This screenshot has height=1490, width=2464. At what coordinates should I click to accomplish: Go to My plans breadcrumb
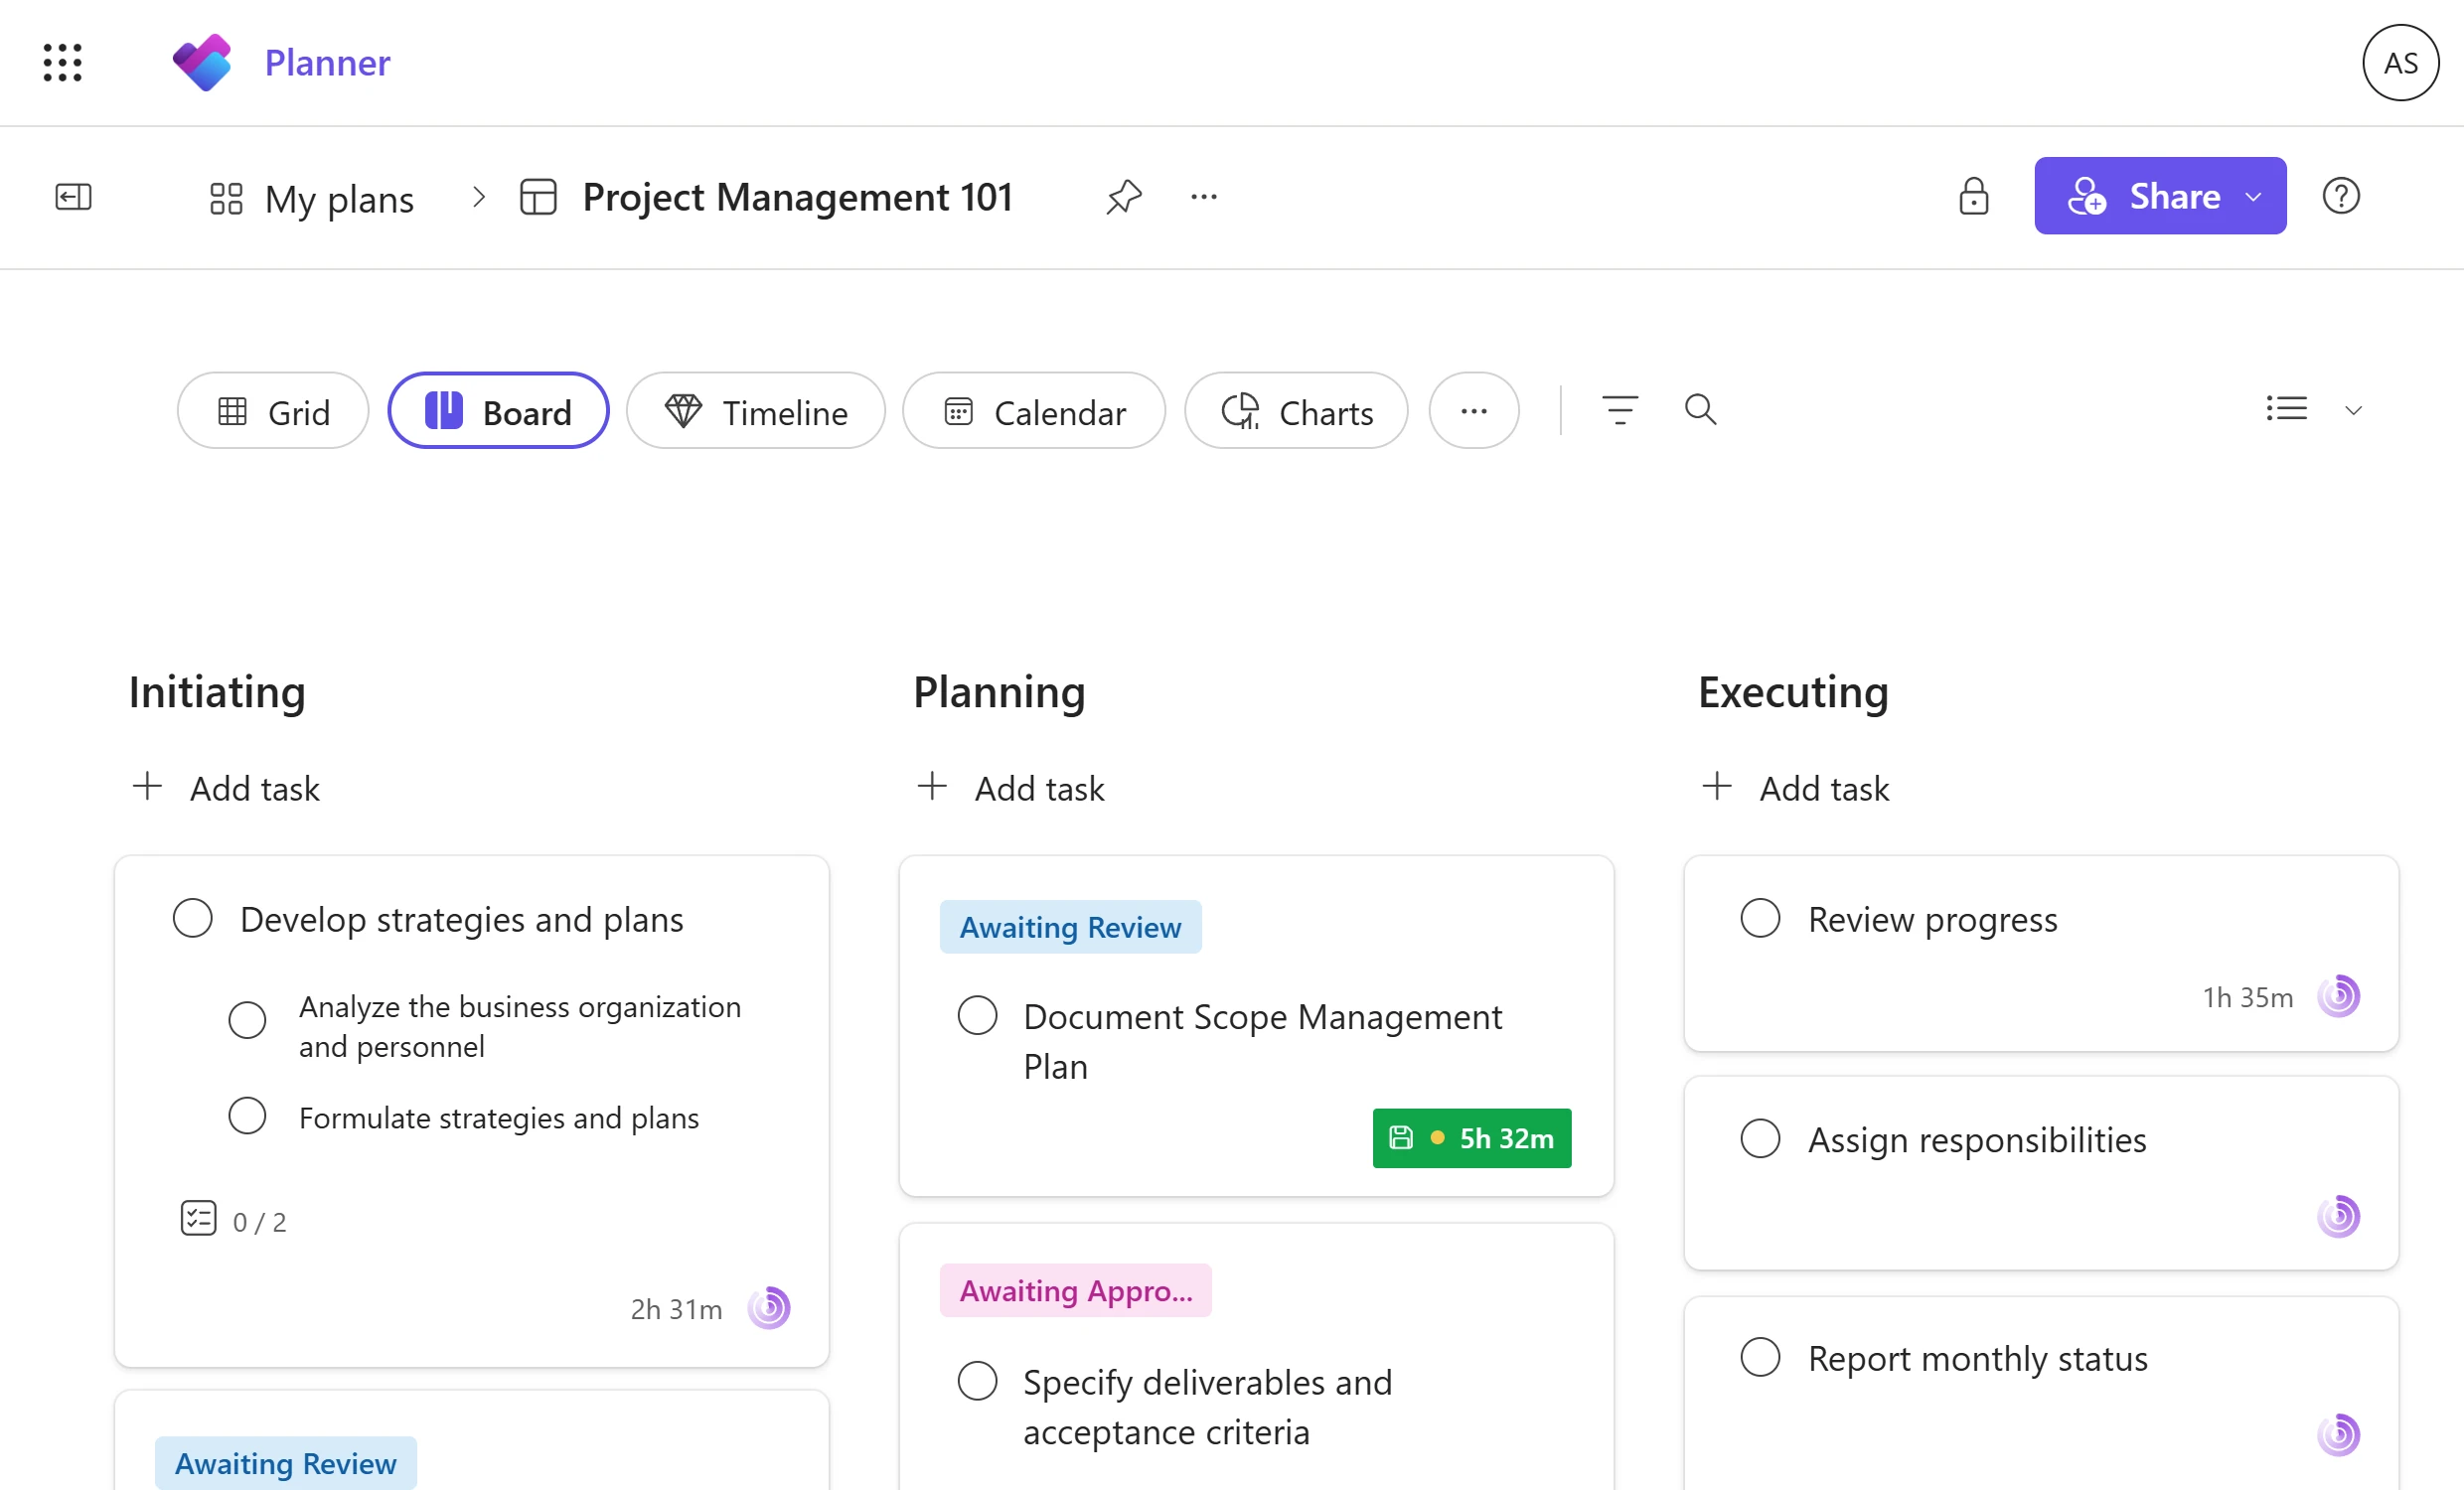point(312,198)
